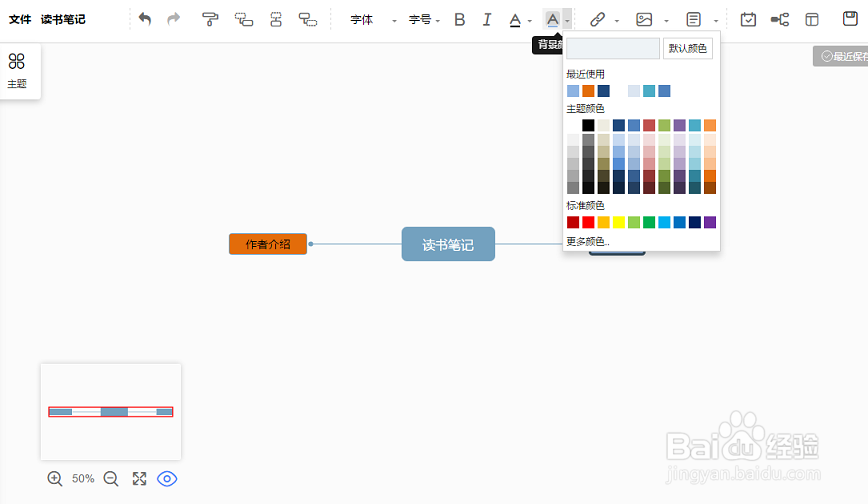Zoom in on the canvas
The width and height of the screenshot is (868, 504).
[x=54, y=479]
